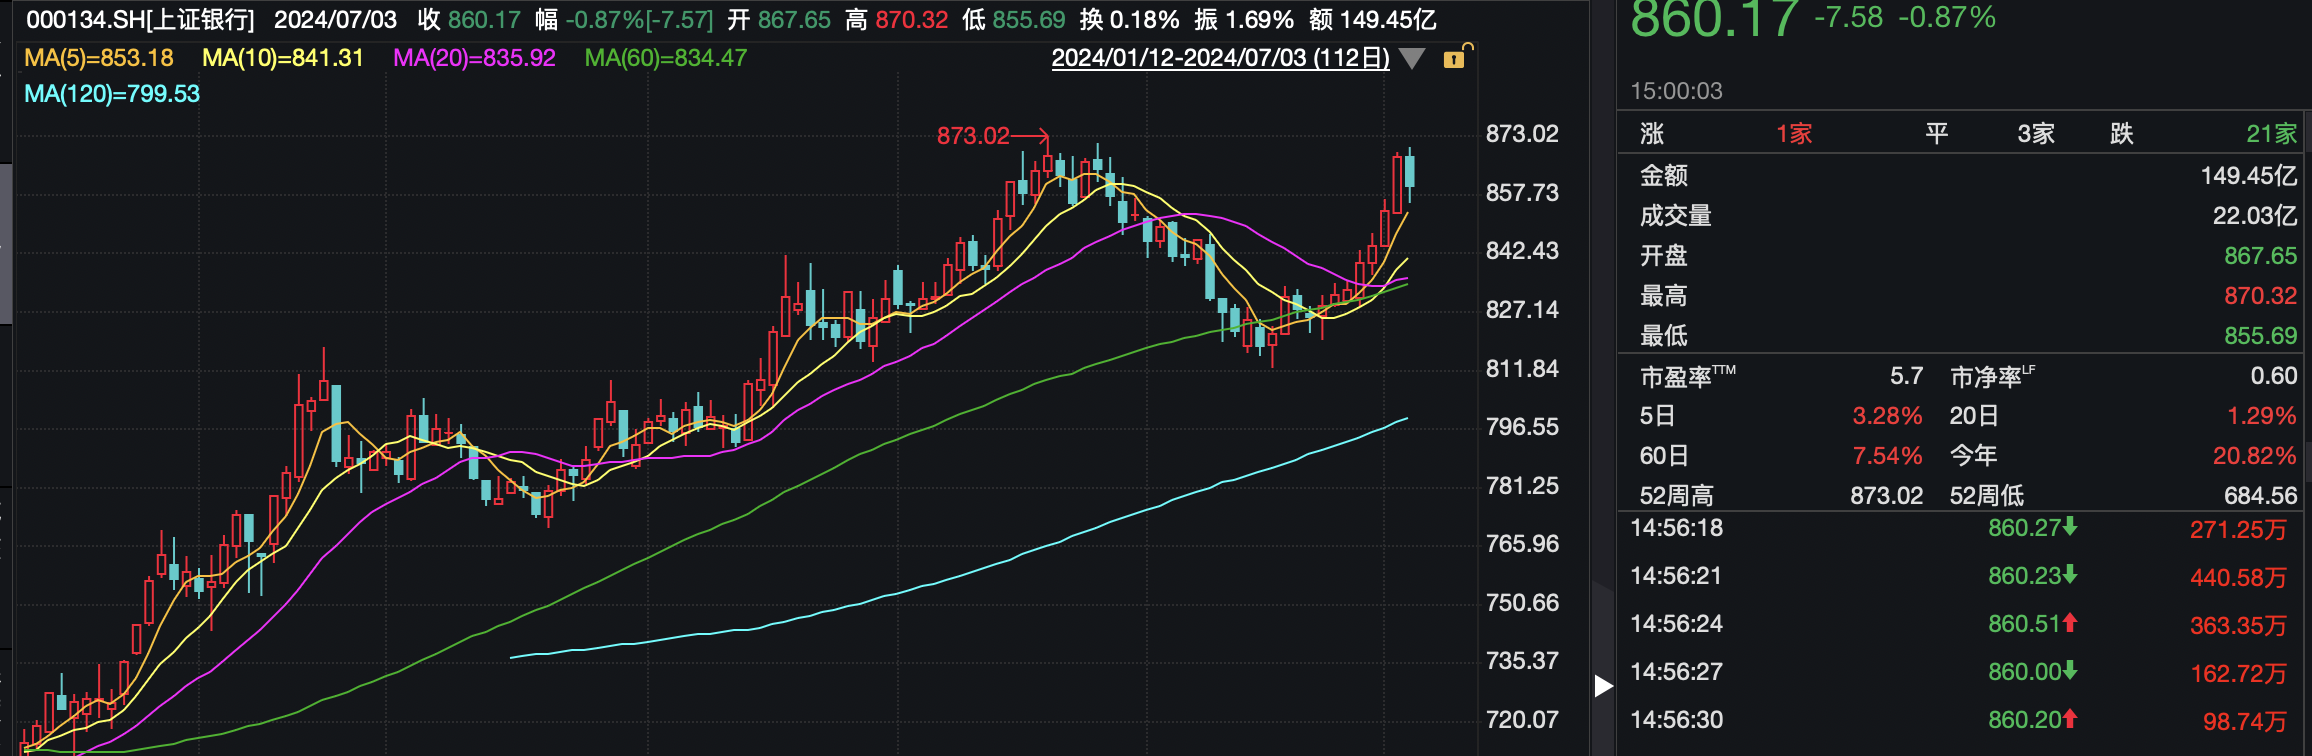Select the MA(10)=841.31 indicator label
2312x756 pixels.
point(283,58)
